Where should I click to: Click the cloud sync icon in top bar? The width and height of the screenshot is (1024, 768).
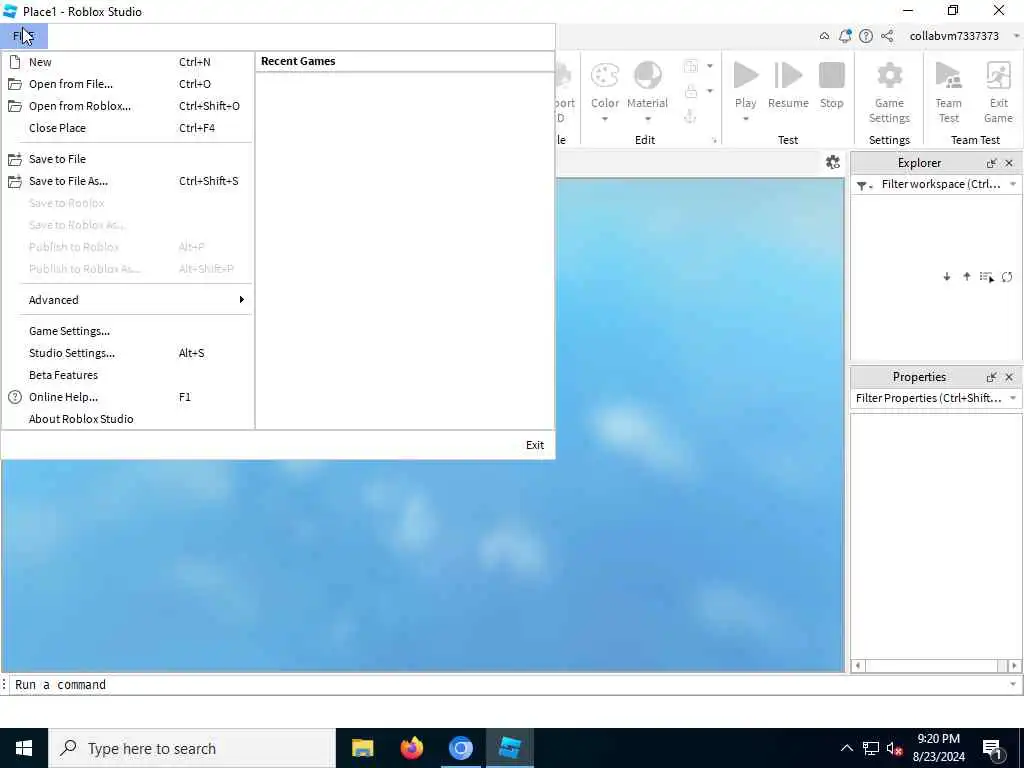(x=824, y=36)
